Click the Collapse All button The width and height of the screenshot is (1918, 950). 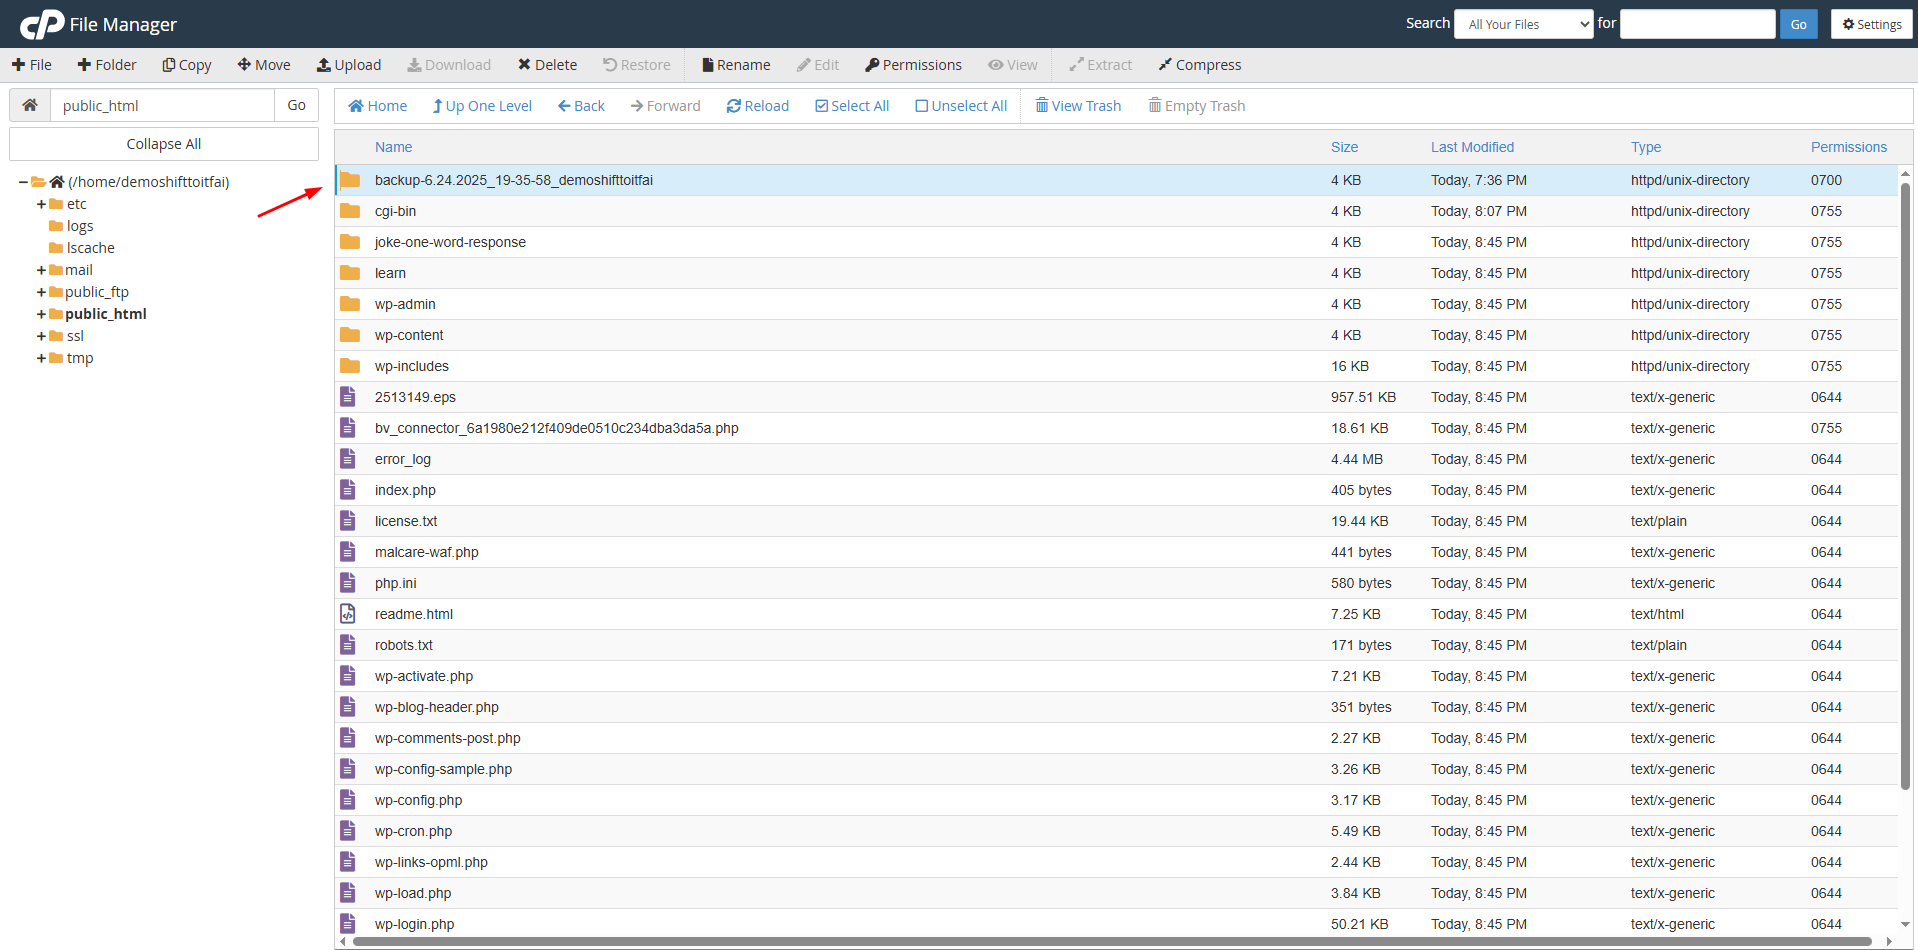click(164, 144)
